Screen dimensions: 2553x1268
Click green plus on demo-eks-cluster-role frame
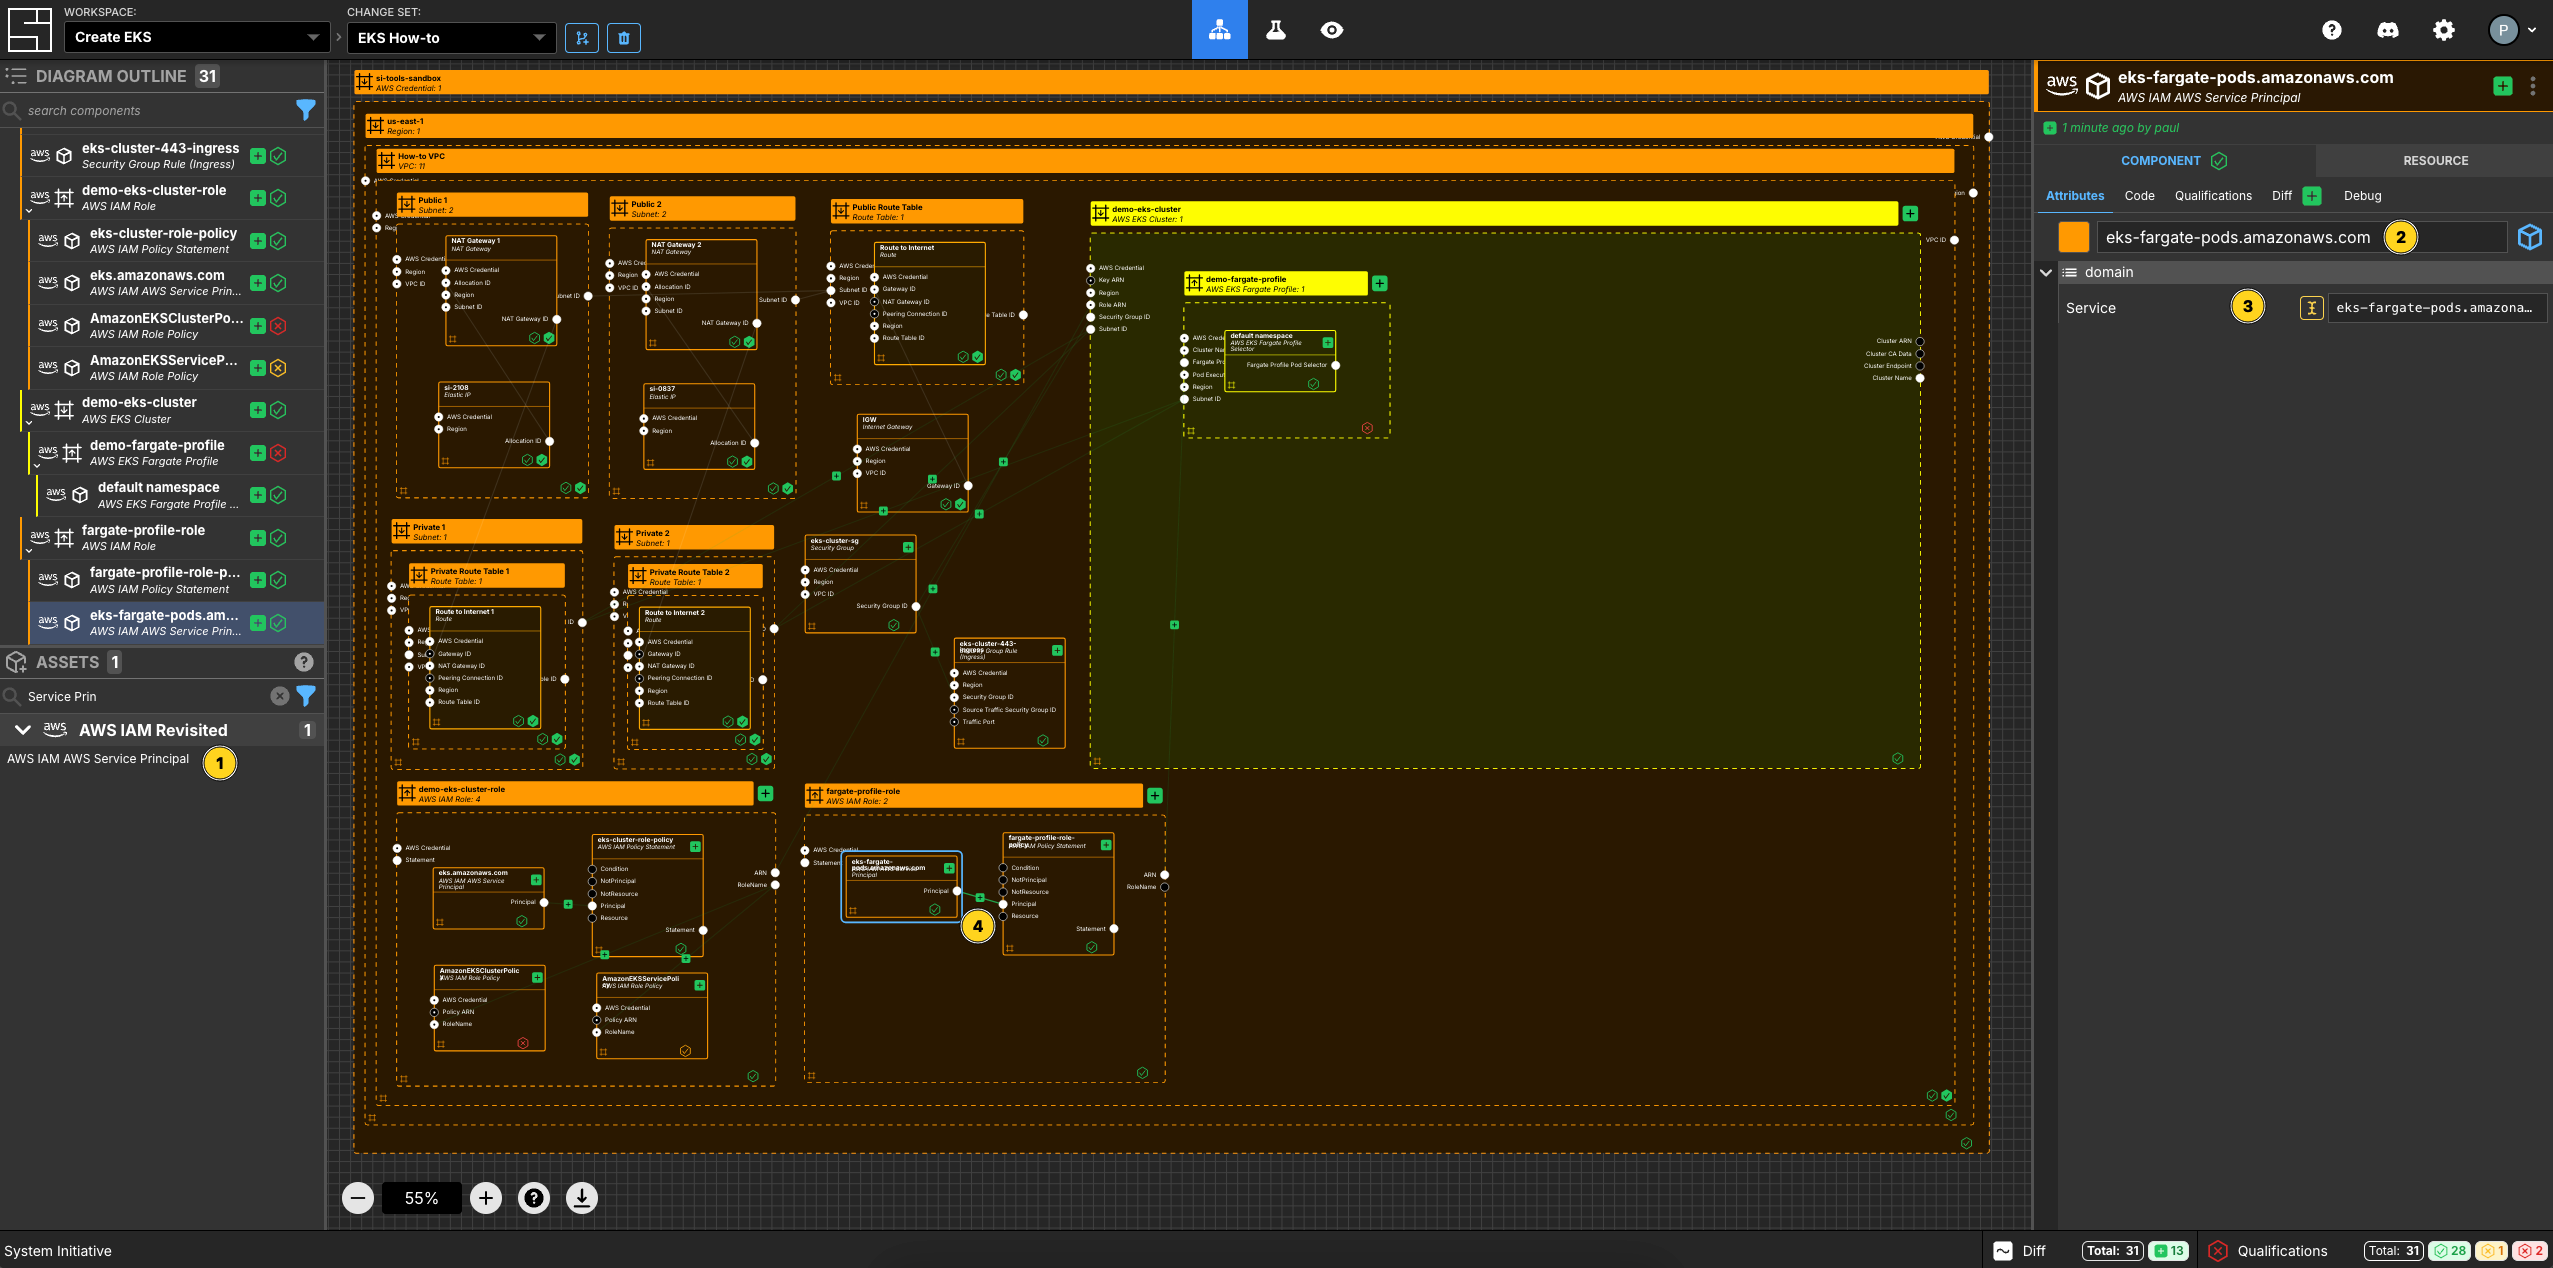[x=765, y=793]
